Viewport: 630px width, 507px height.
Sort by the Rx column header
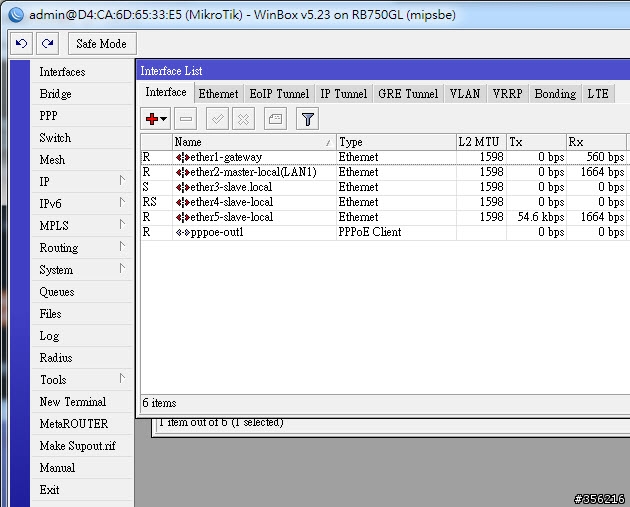(596, 142)
